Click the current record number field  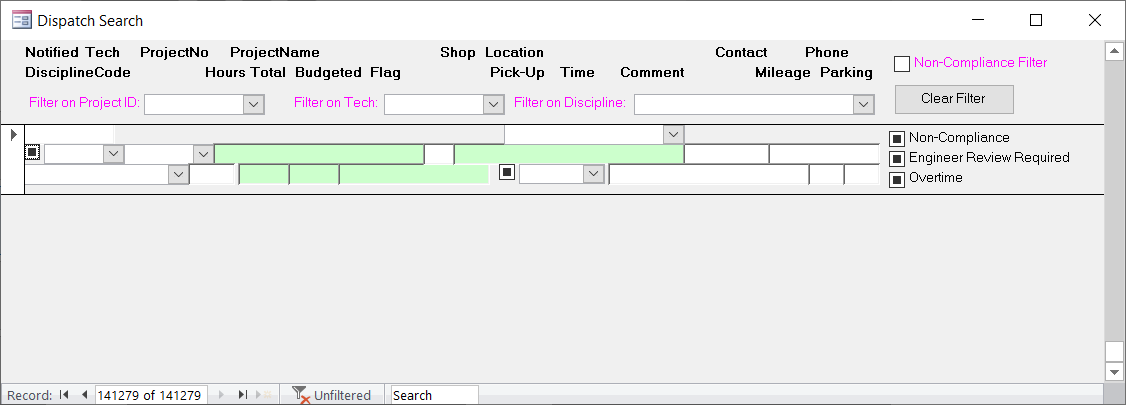(150, 395)
